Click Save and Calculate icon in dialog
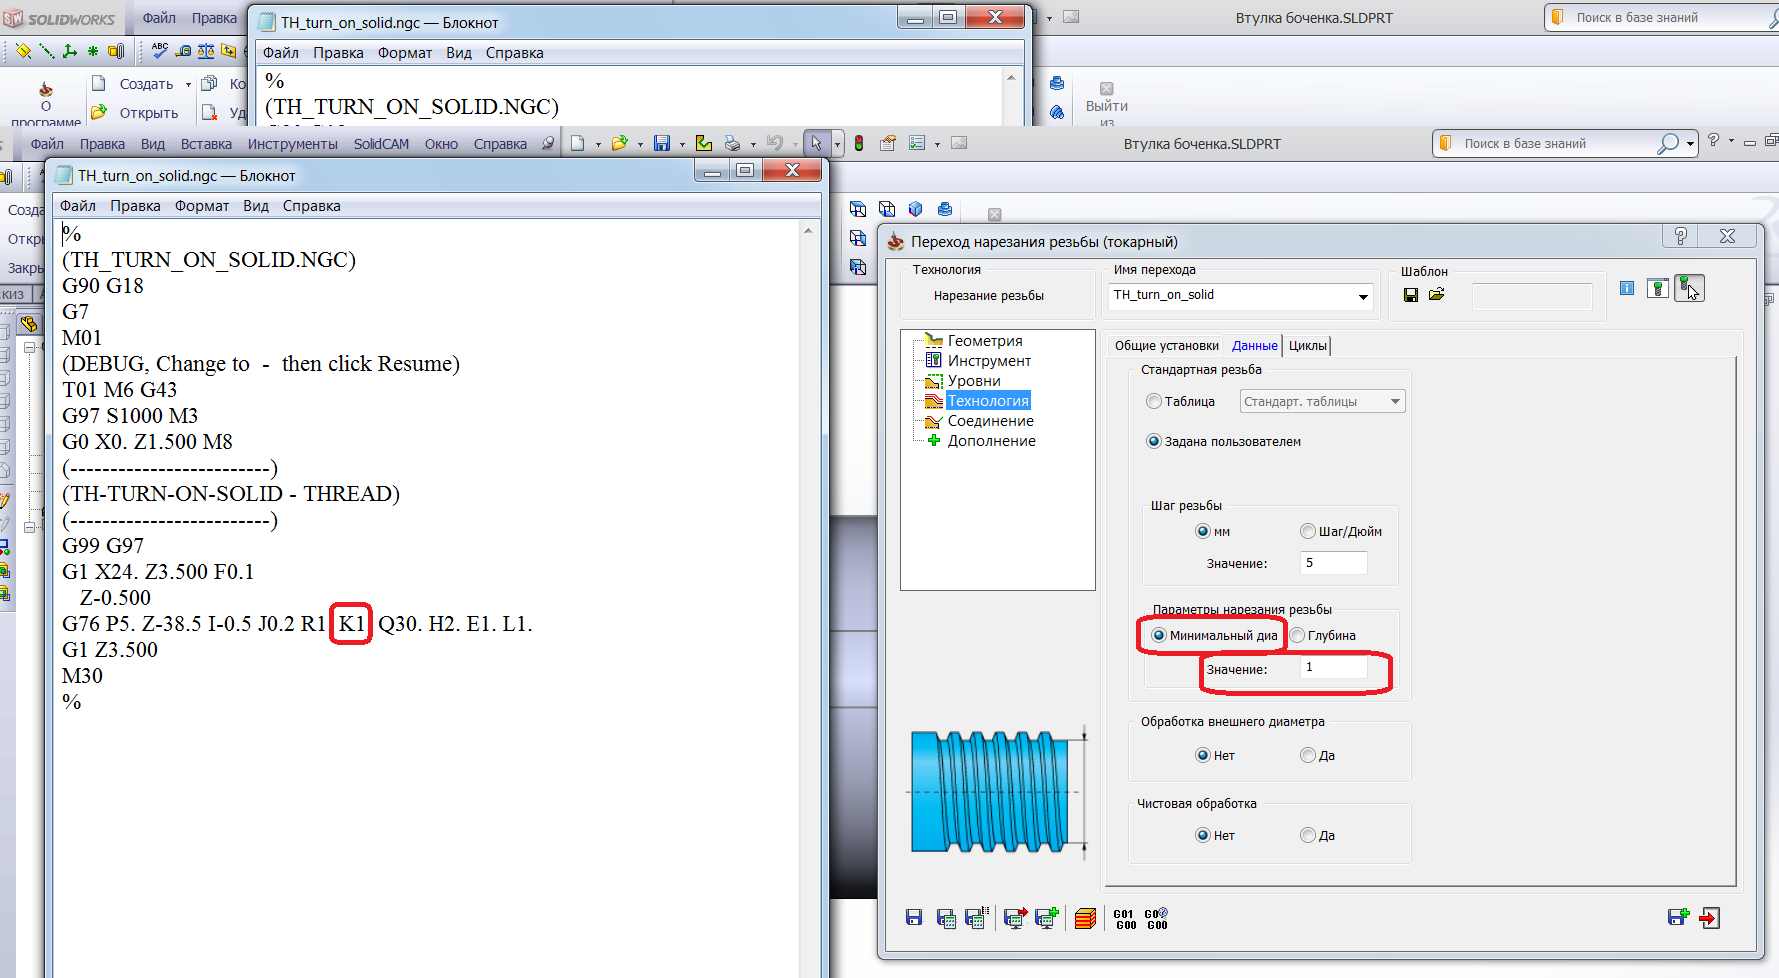Image resolution: width=1779 pixels, height=978 pixels. pos(946,918)
